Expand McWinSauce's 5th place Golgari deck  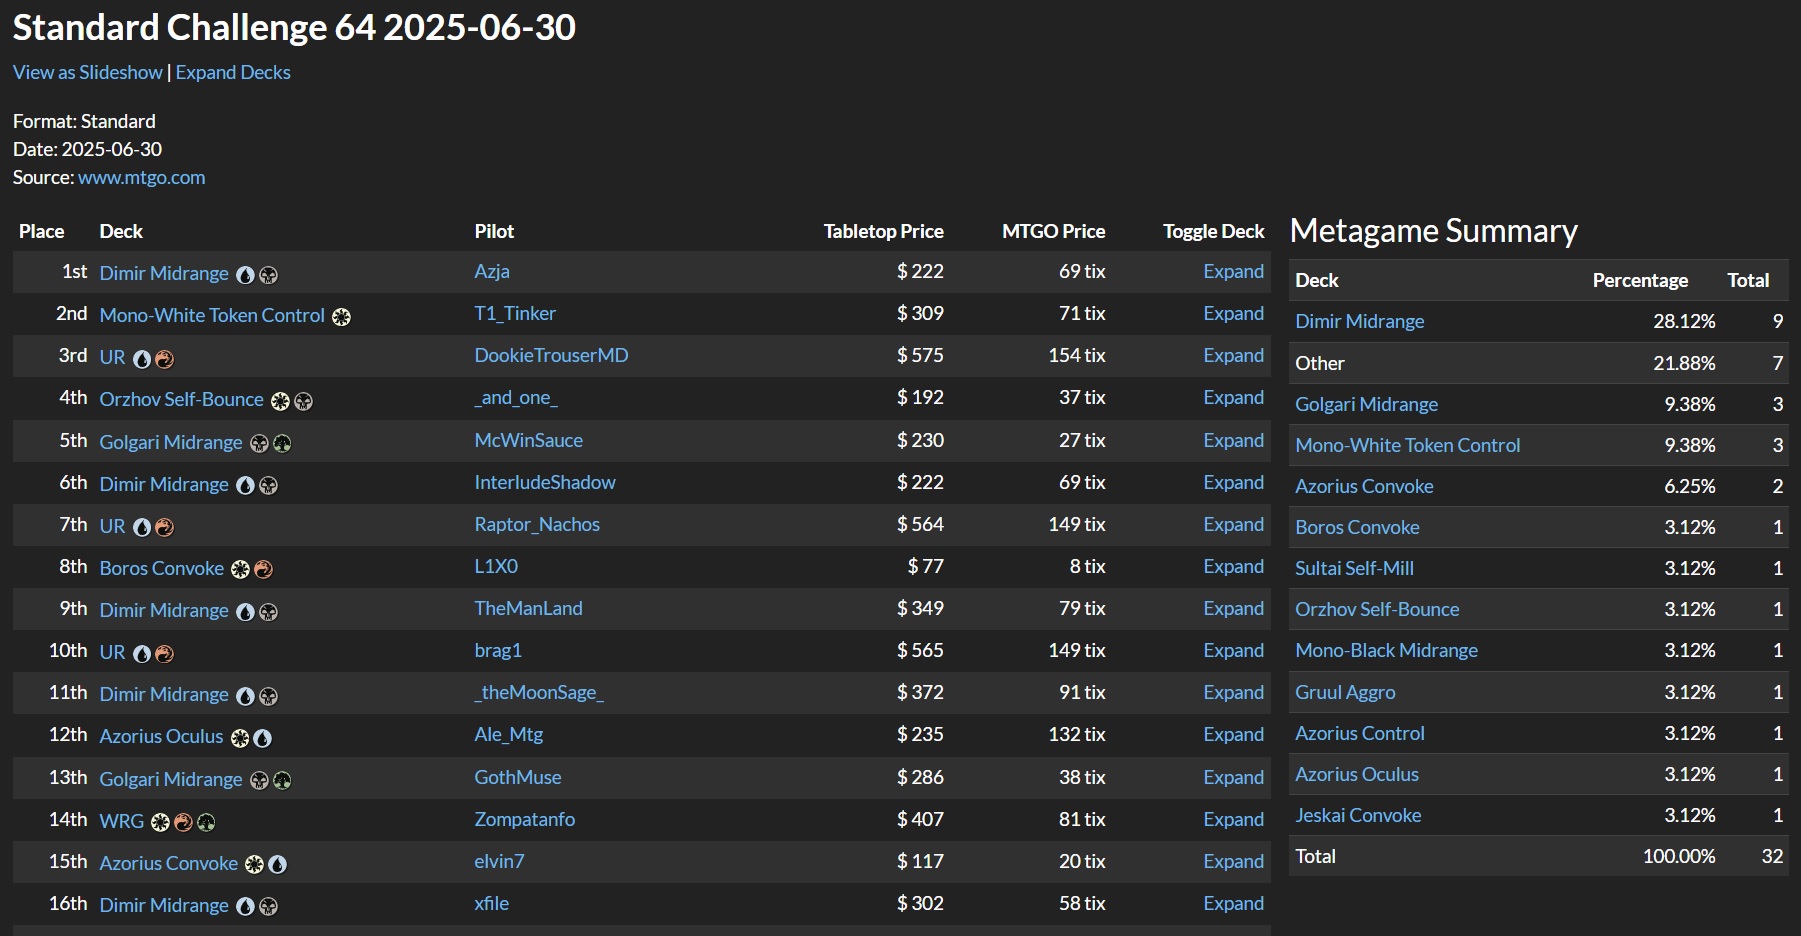1233,441
